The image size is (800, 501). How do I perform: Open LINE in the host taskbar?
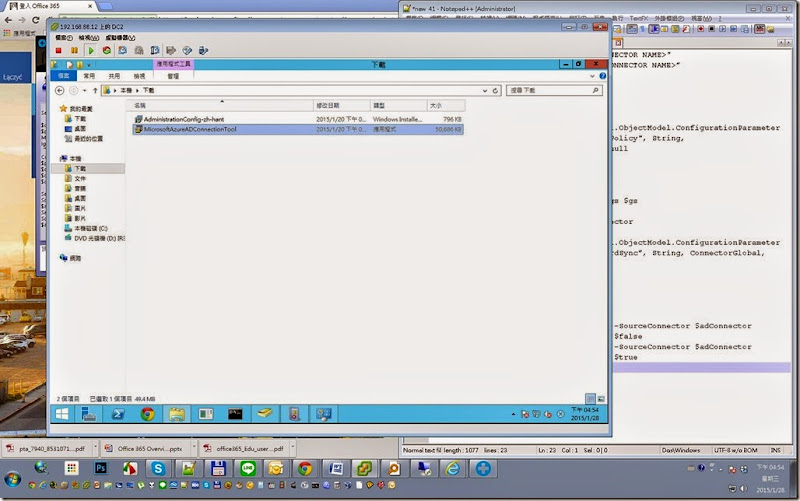248,468
